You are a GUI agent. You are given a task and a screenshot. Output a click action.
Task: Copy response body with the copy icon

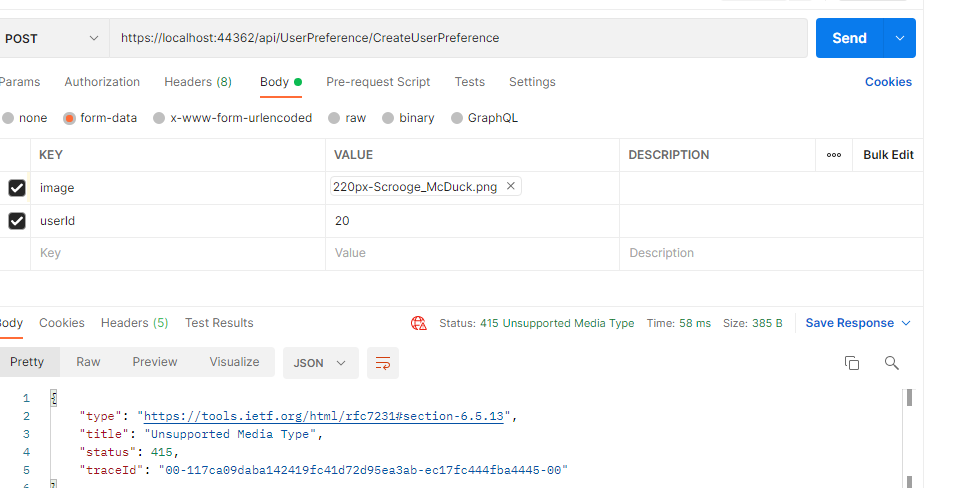pos(852,363)
